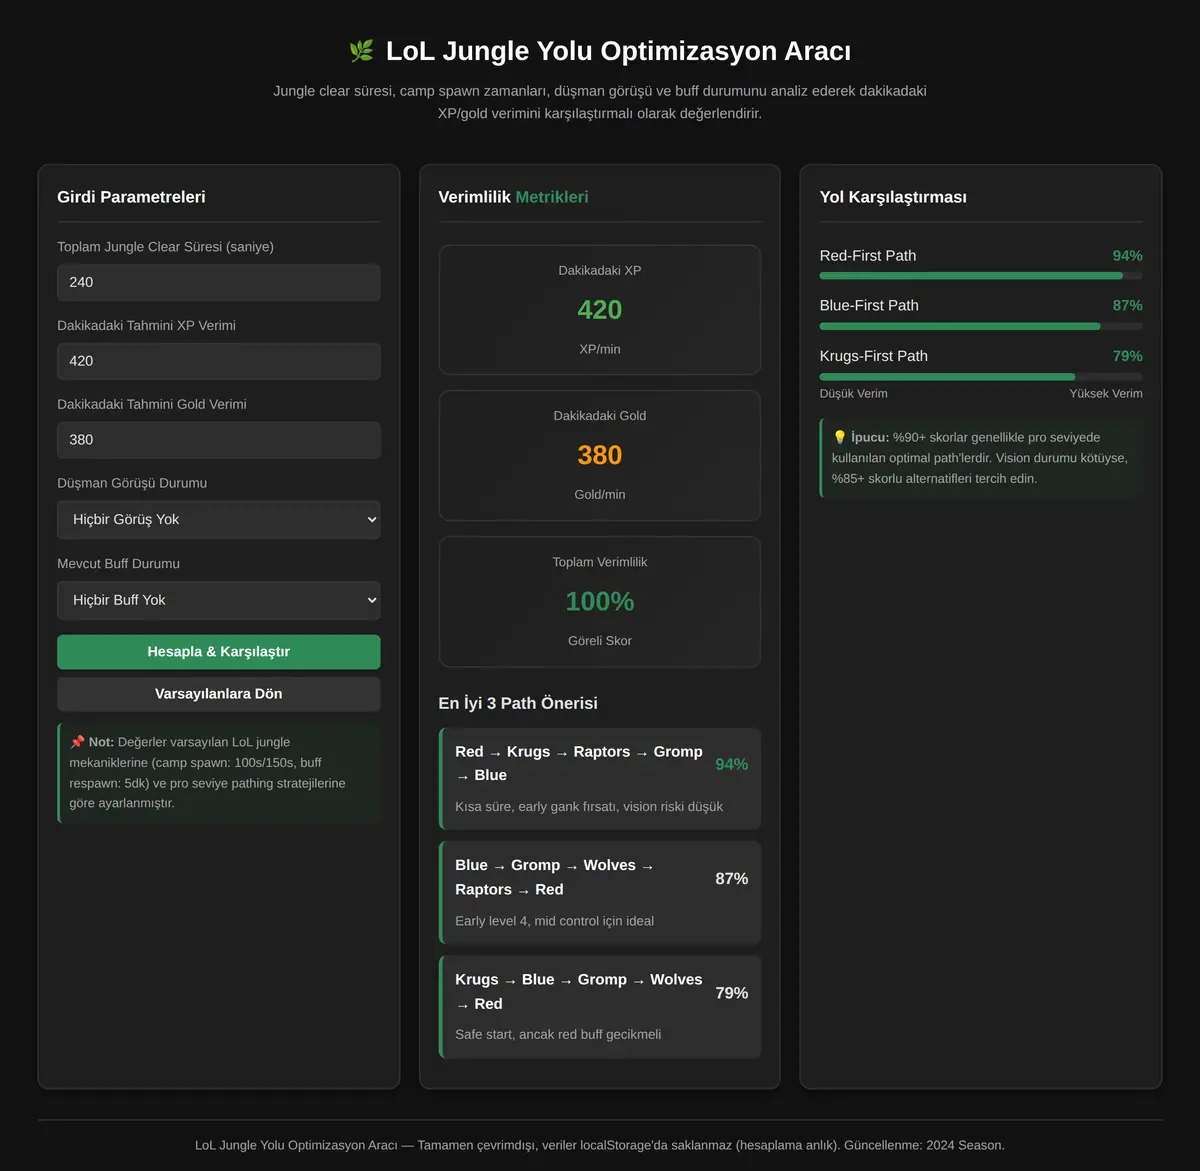This screenshot has height=1171, width=1200.
Task: Open the Düşman Görüşü Durumu dropdown
Action: click(x=219, y=520)
